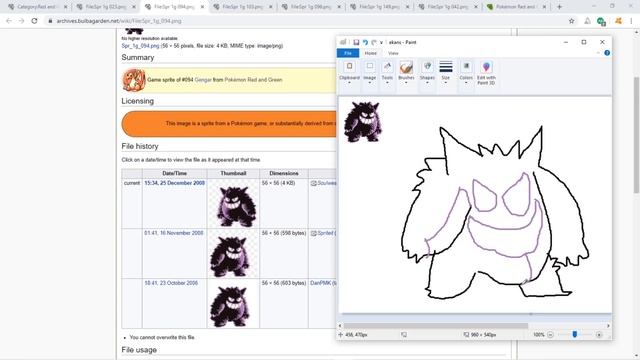This screenshot has width=640, height=360.
Task: Click the '56 × 56 (4 KB)' dimensions cell
Action: pos(278,183)
